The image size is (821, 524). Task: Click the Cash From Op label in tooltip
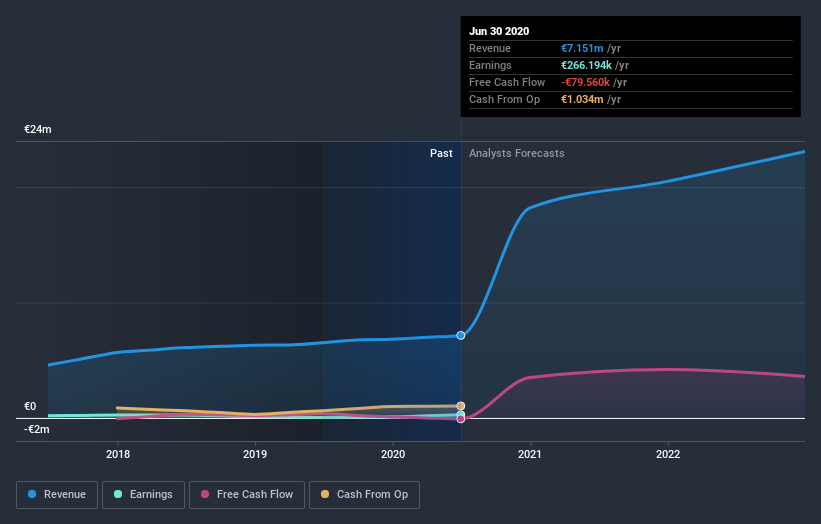point(504,99)
